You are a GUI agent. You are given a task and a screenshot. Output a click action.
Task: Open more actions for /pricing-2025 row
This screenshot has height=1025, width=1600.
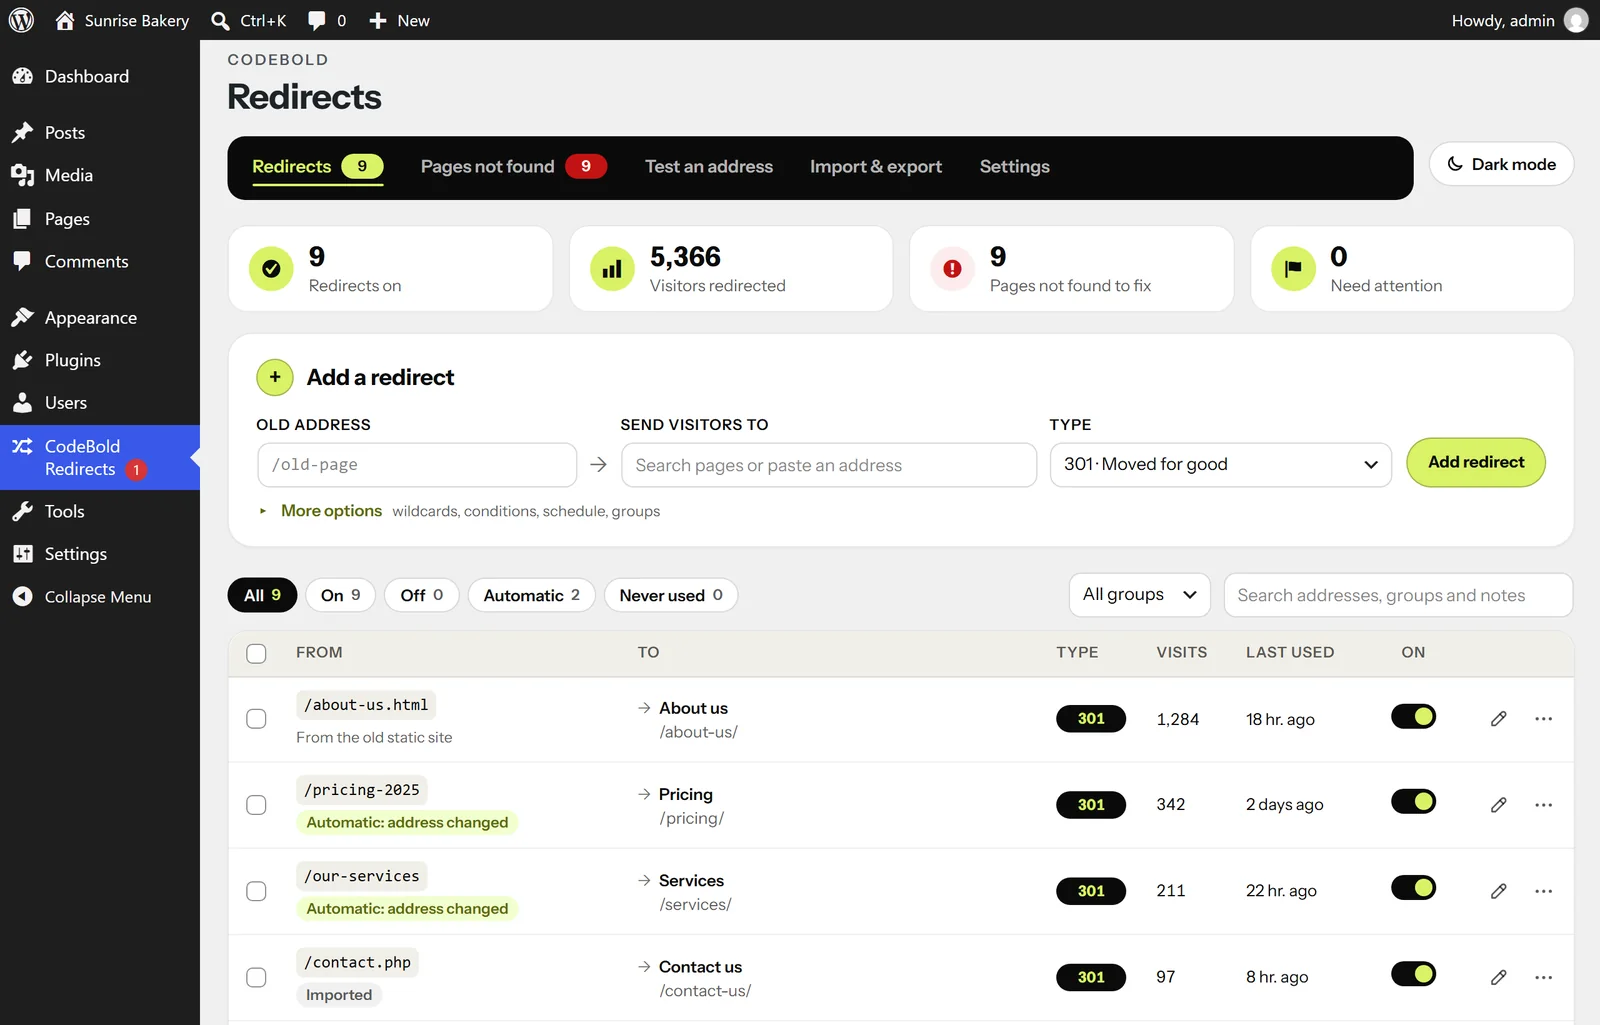coord(1544,805)
